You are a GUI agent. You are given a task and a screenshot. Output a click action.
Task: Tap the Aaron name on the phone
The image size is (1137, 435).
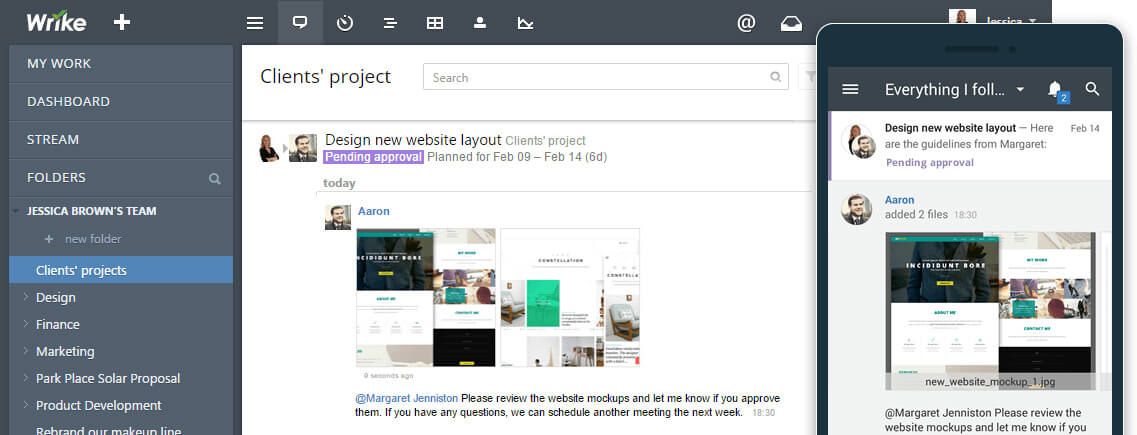point(899,200)
